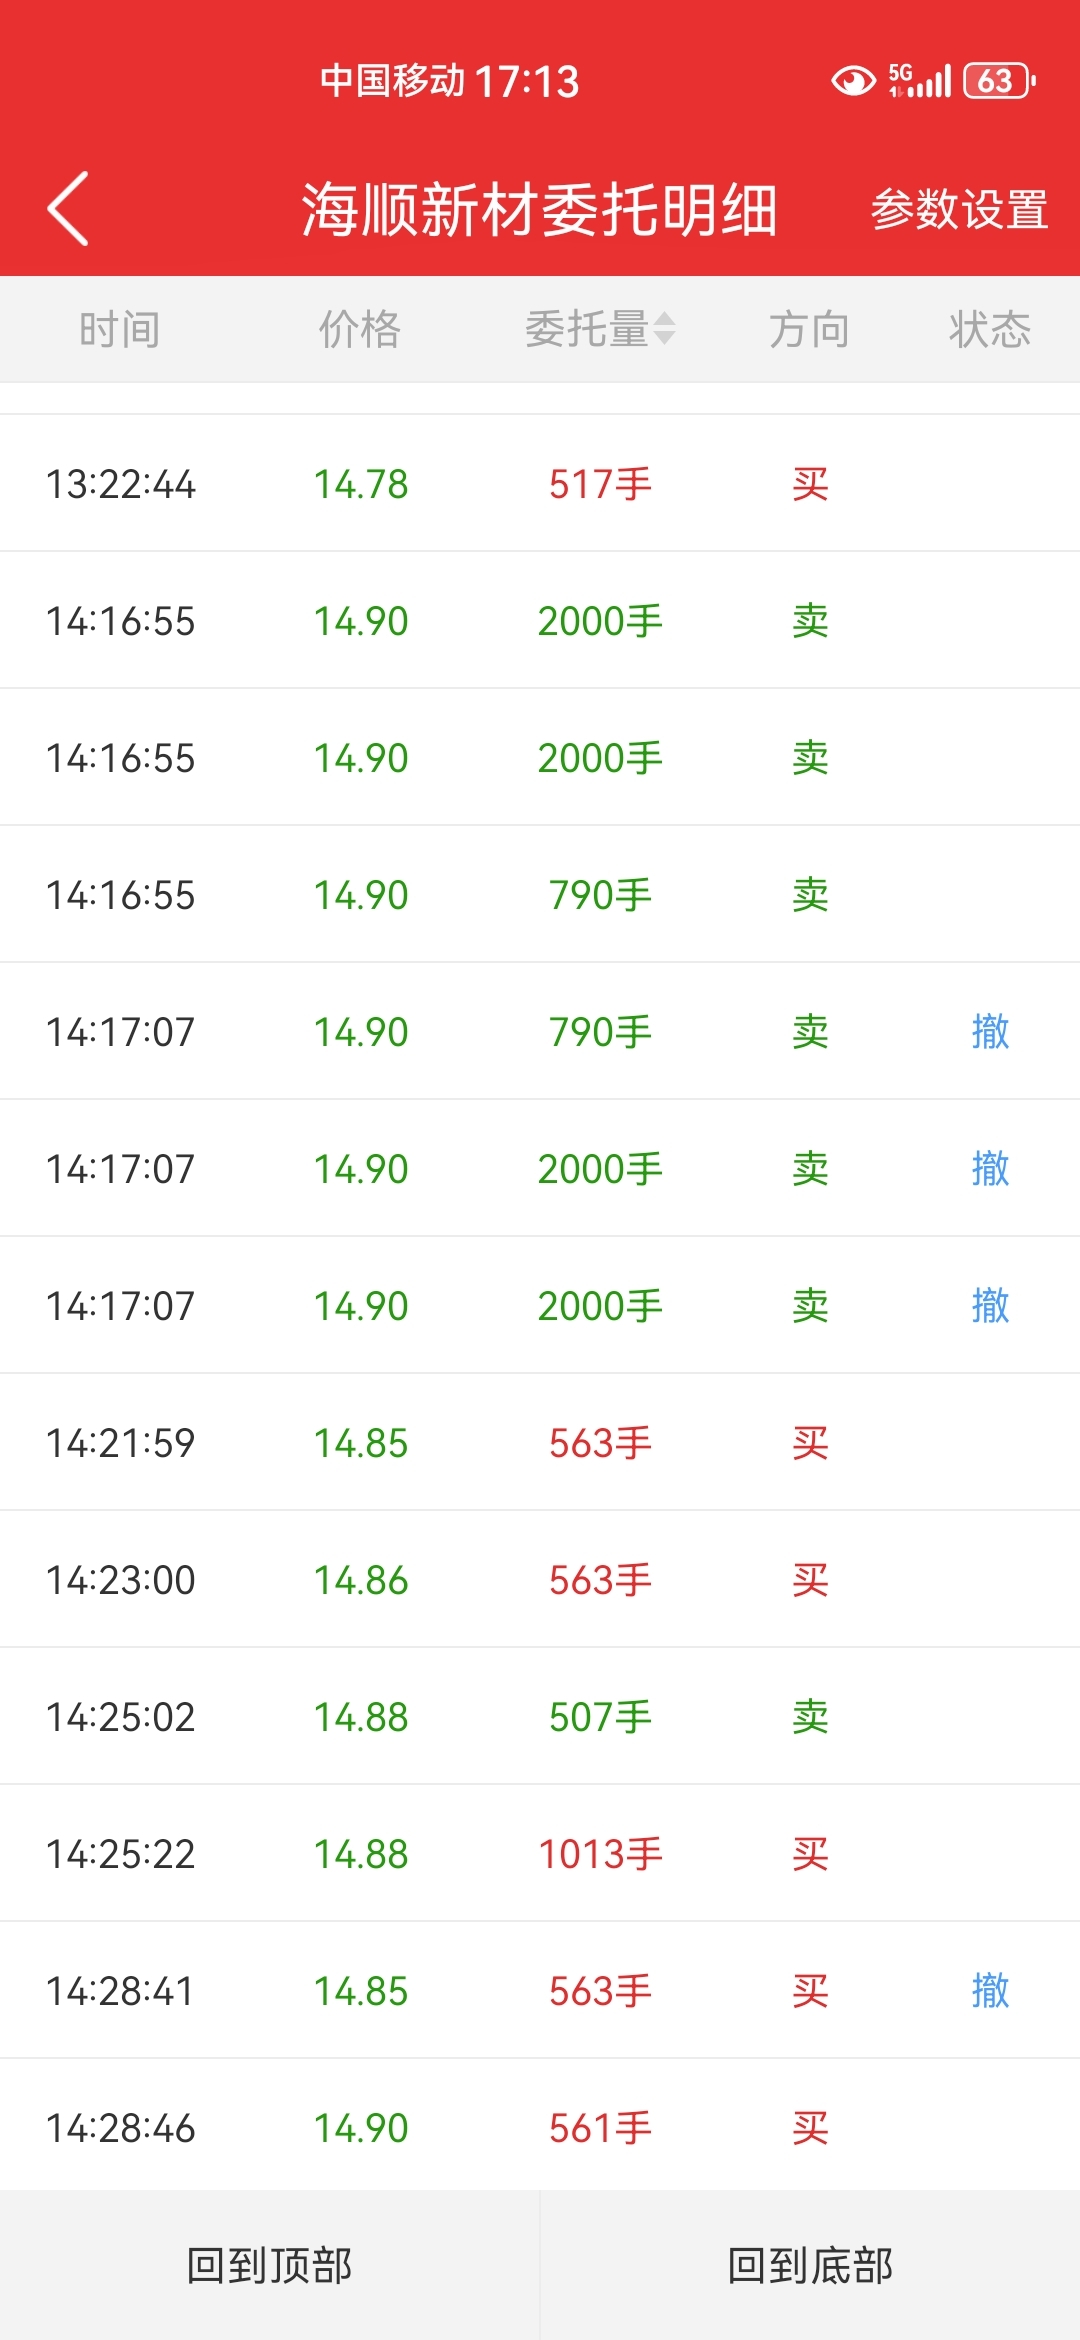Tap 回到底部 to jump to bottom
The height and width of the screenshot is (2340, 1080).
(x=810, y=2265)
